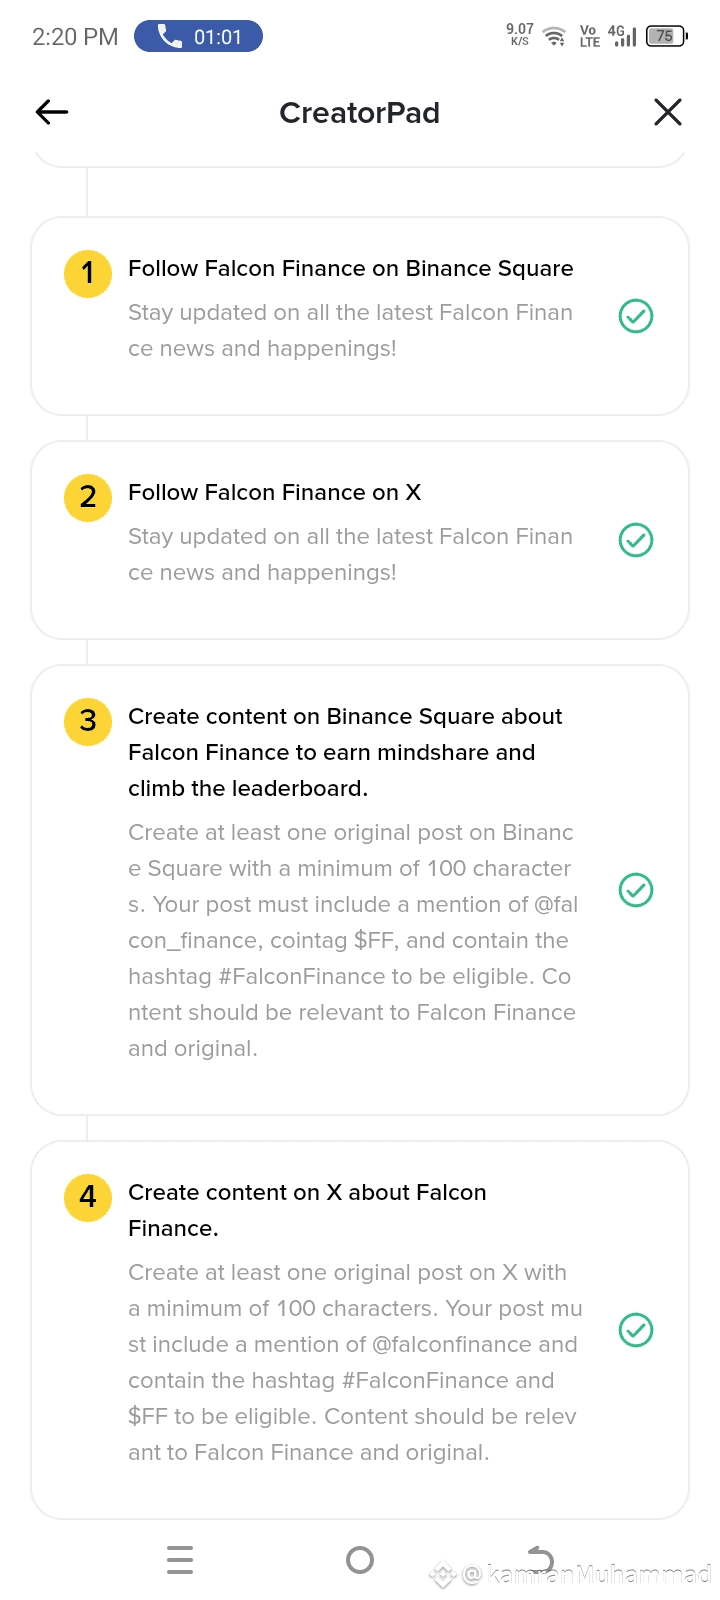Open the 'Follow Falcon Finance on Binance Square' task
The width and height of the screenshot is (720, 1600).
pos(350,269)
